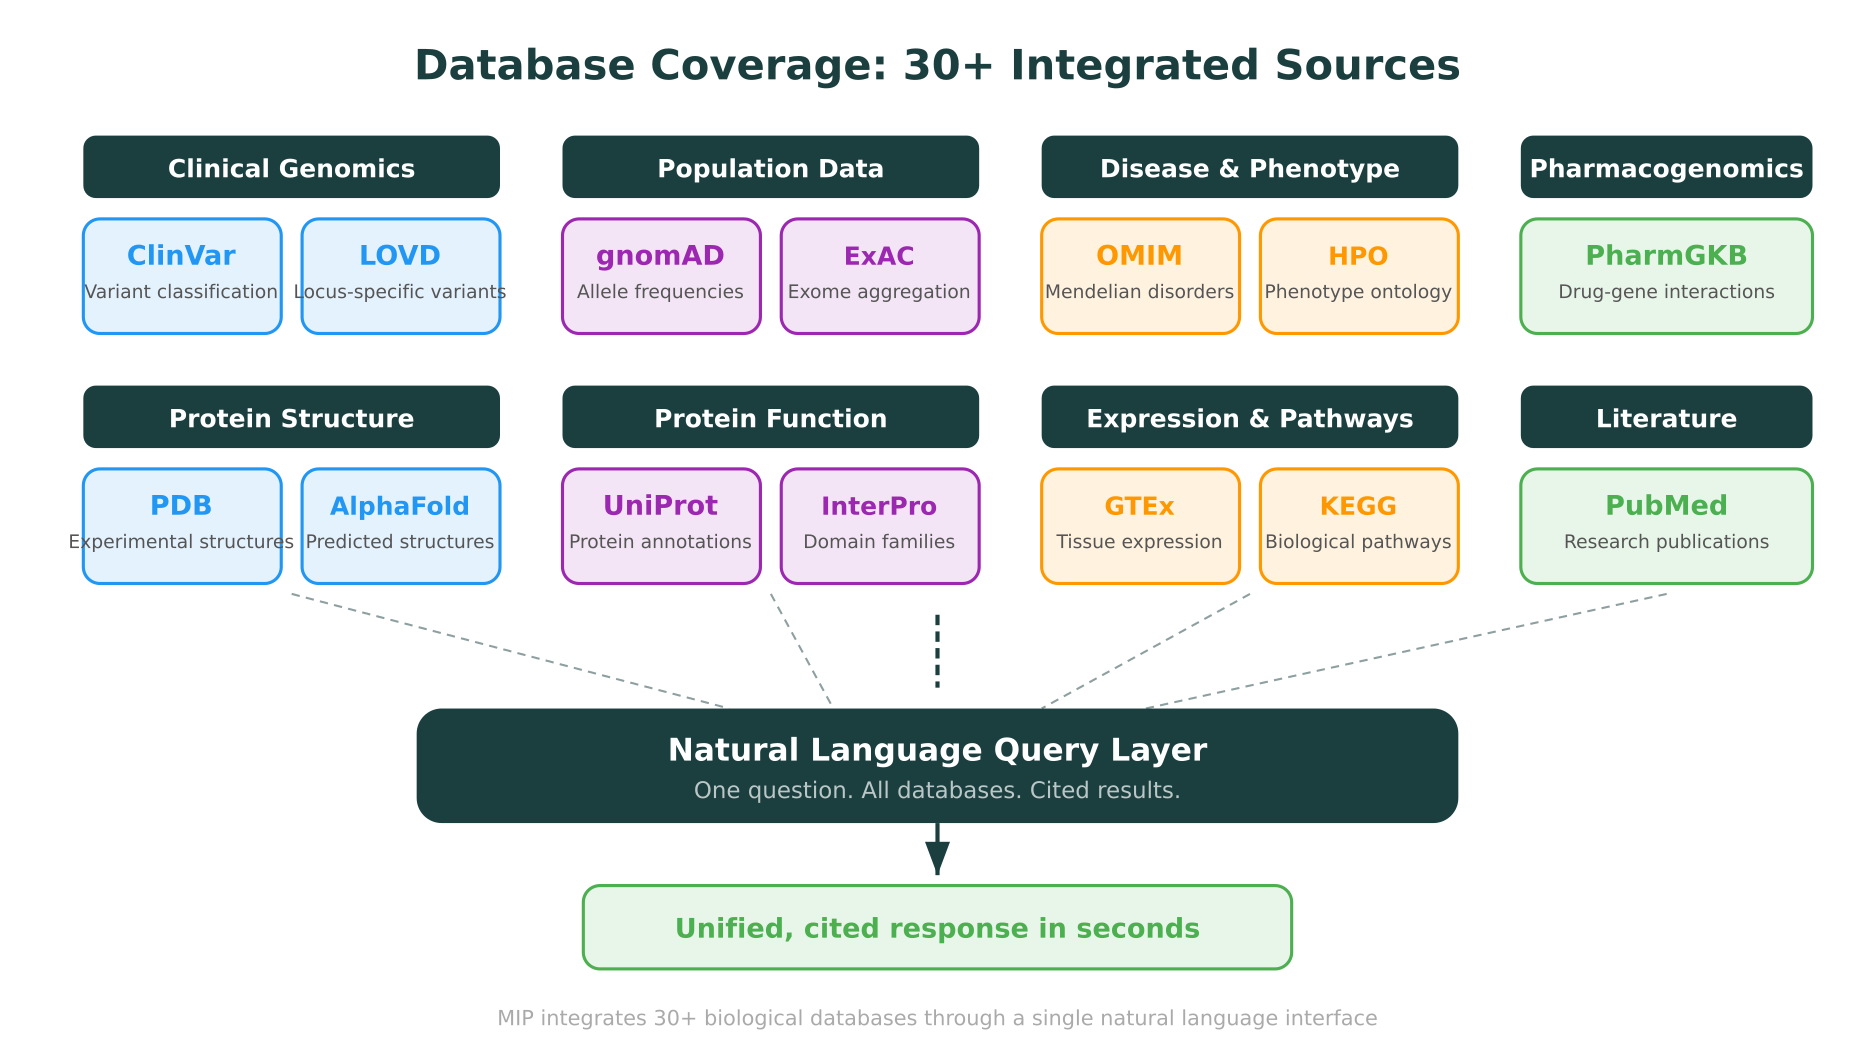Click the Literature category header
This screenshot has width=1875, height=1042.
click(x=1666, y=417)
